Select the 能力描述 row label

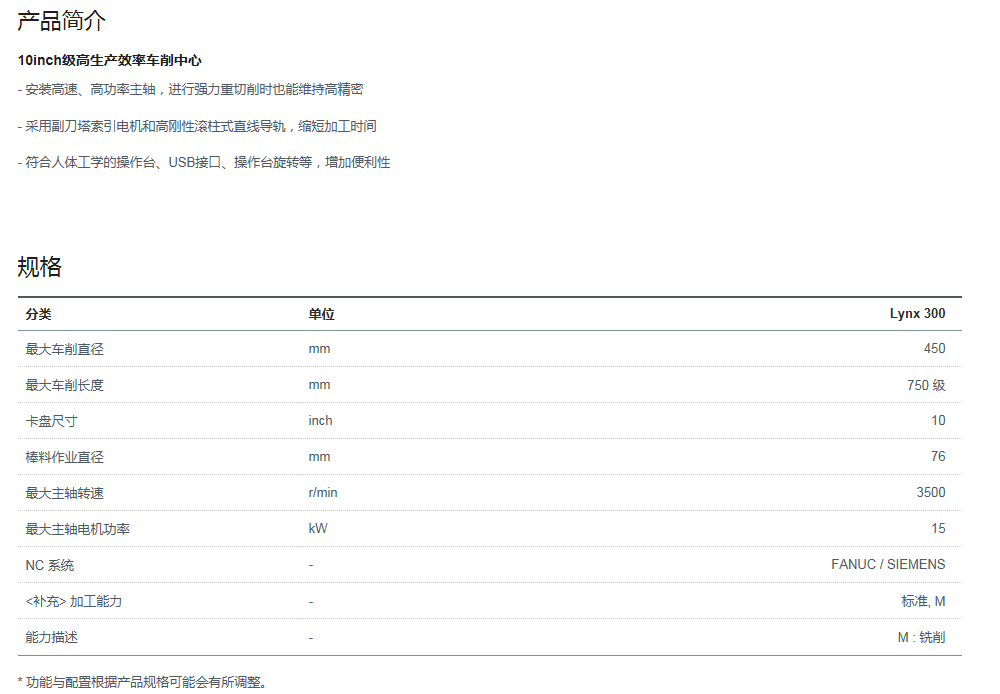51,637
